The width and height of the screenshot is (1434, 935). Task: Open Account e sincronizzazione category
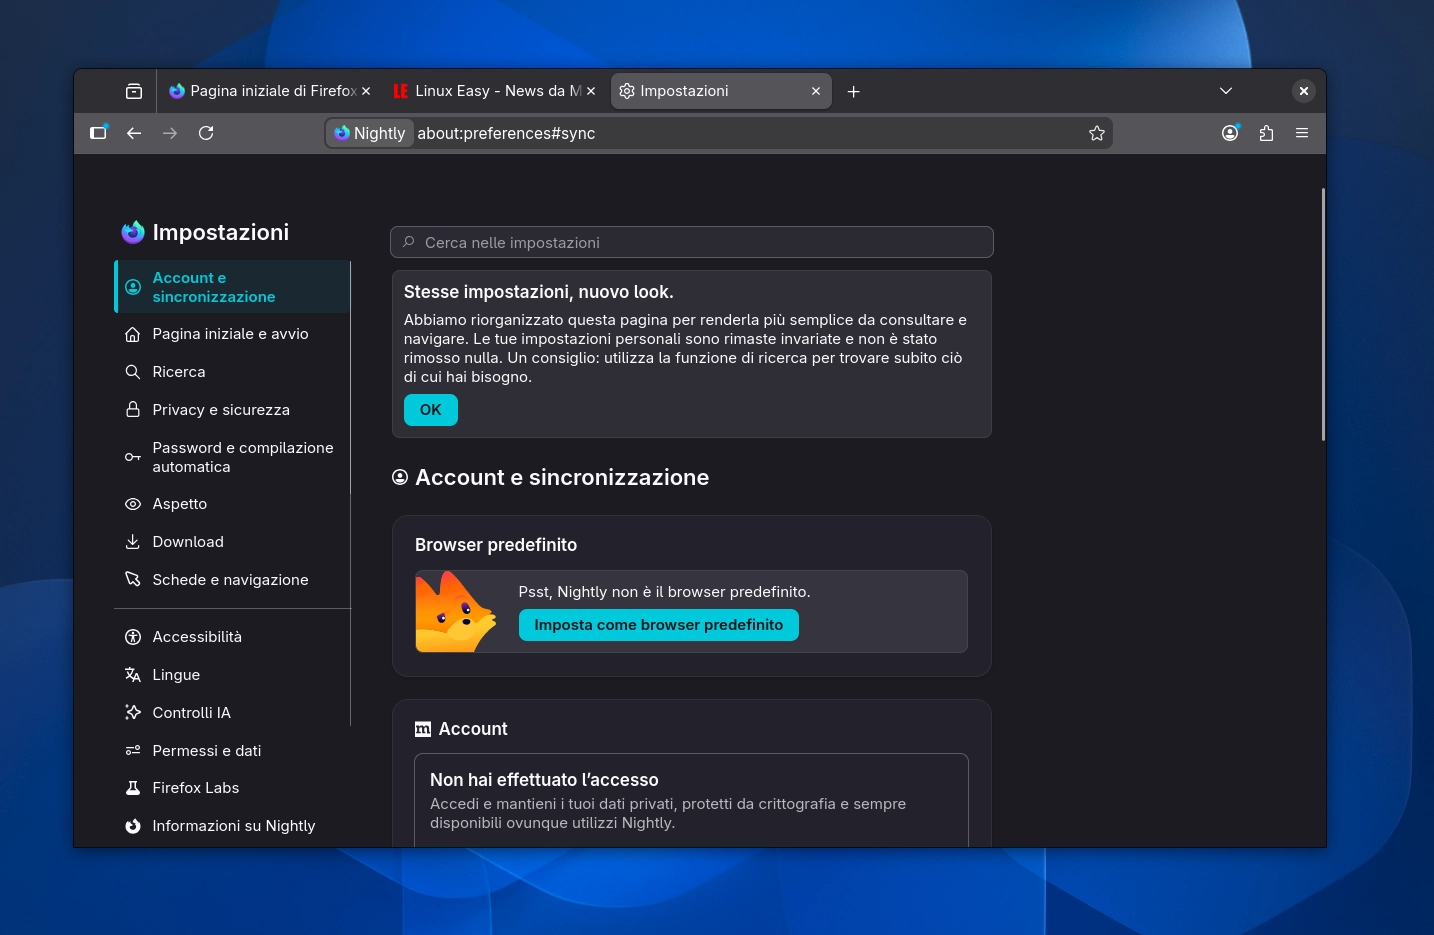[x=232, y=287]
